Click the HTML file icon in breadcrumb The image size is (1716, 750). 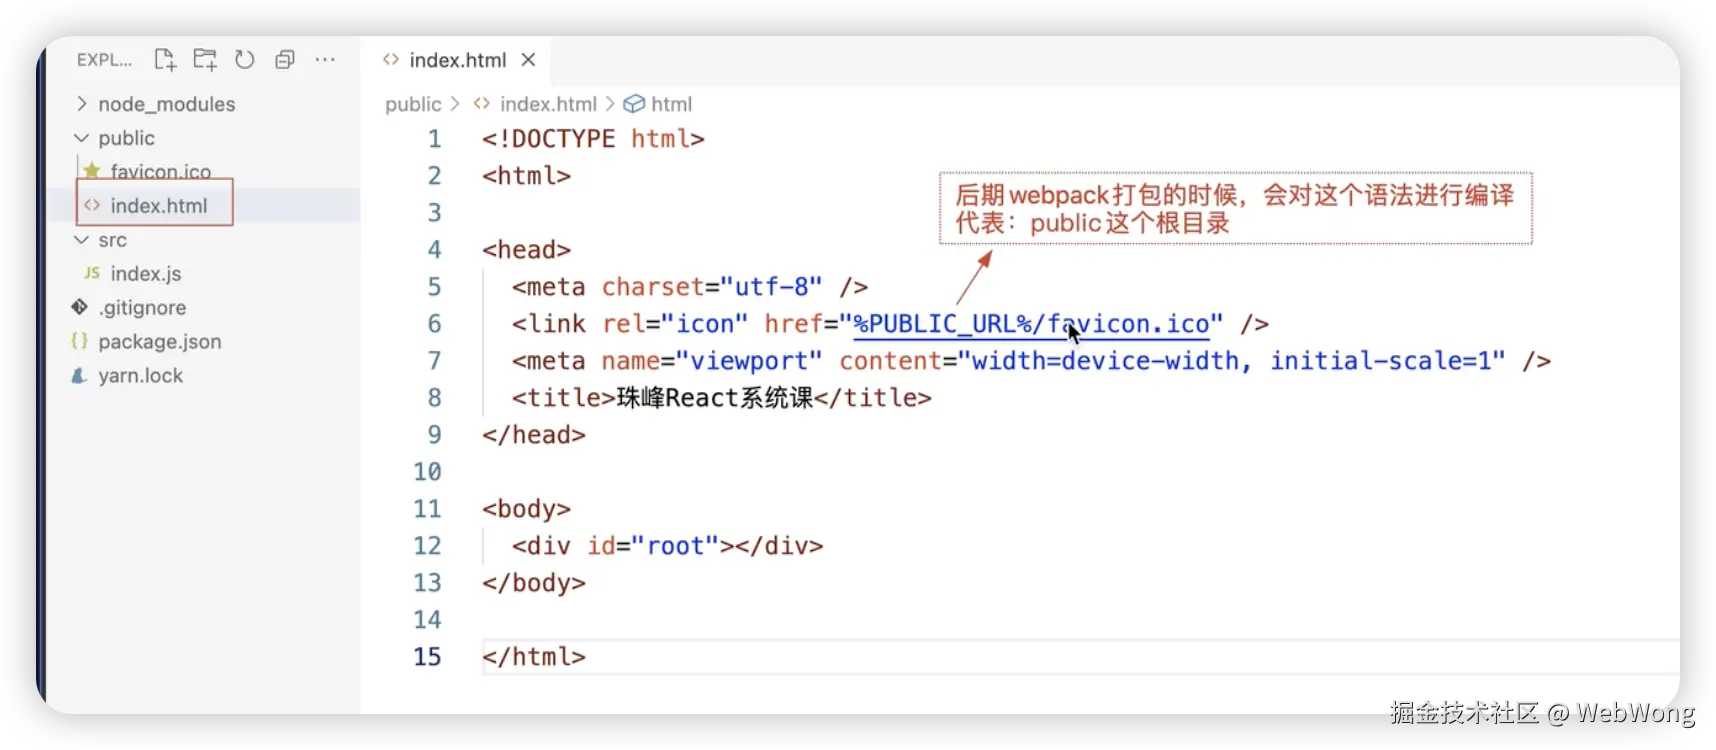tap(482, 103)
